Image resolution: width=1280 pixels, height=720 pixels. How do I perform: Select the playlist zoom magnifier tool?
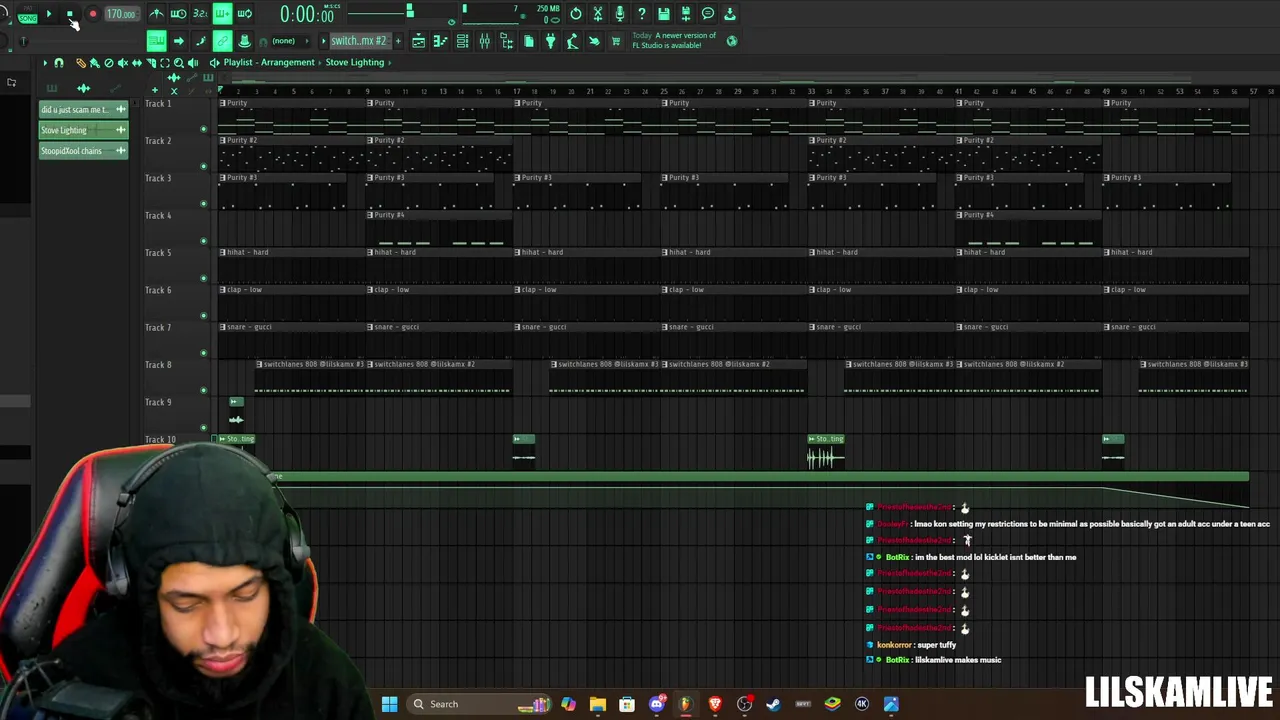coord(179,63)
